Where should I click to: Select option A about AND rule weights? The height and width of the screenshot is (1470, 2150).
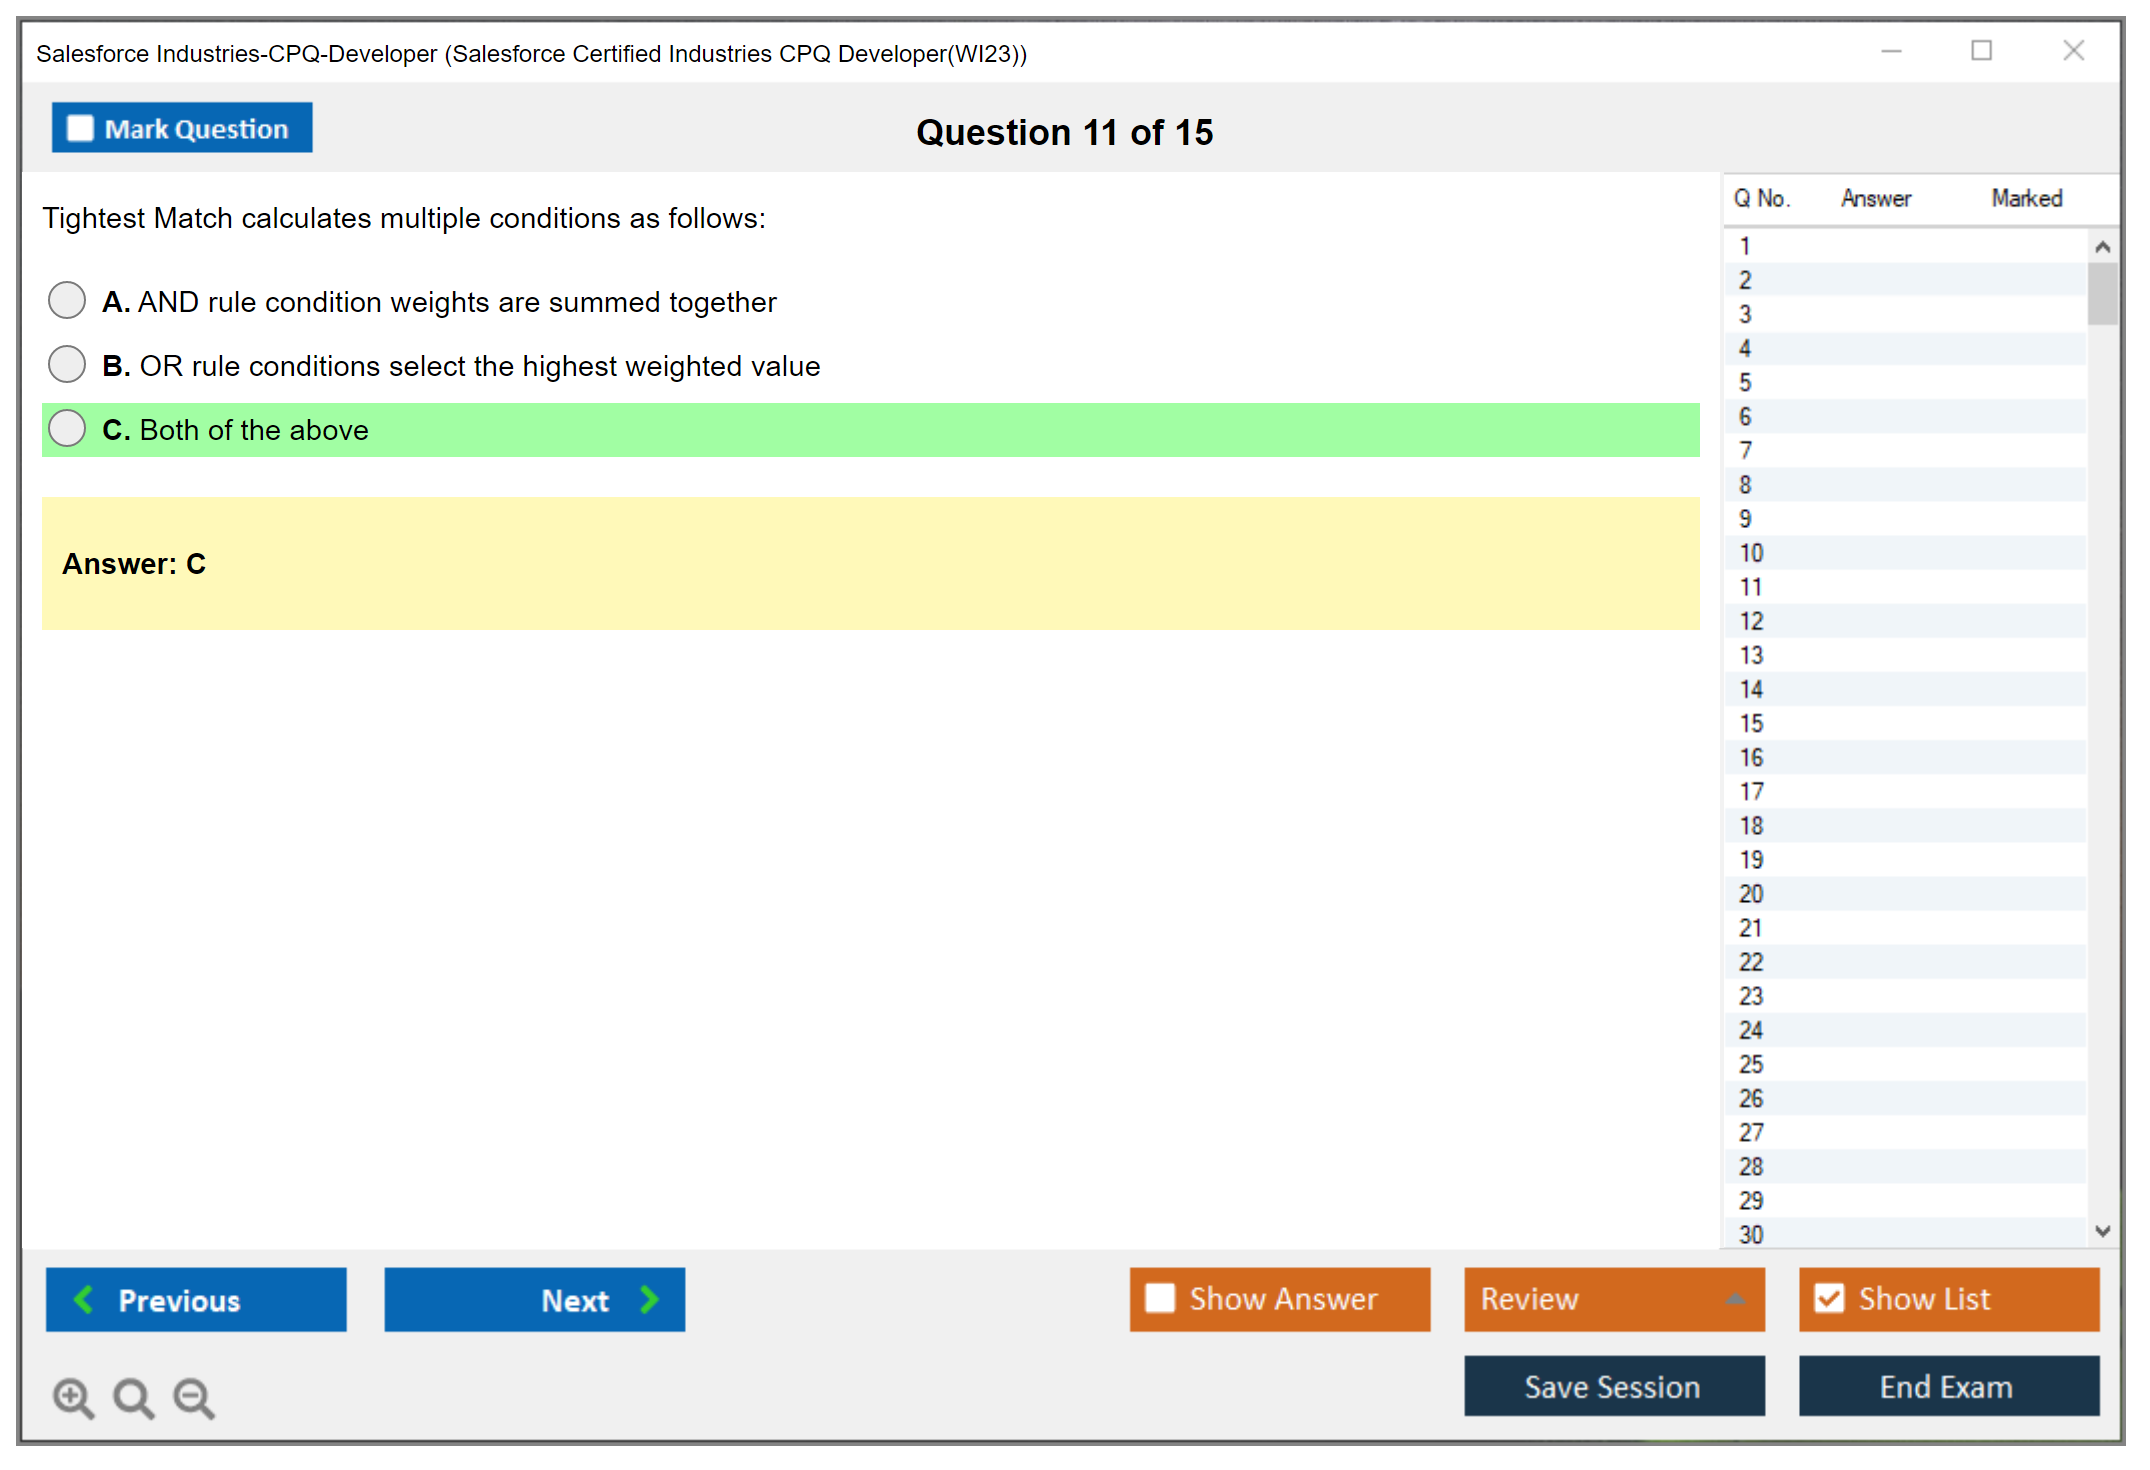coord(67,300)
